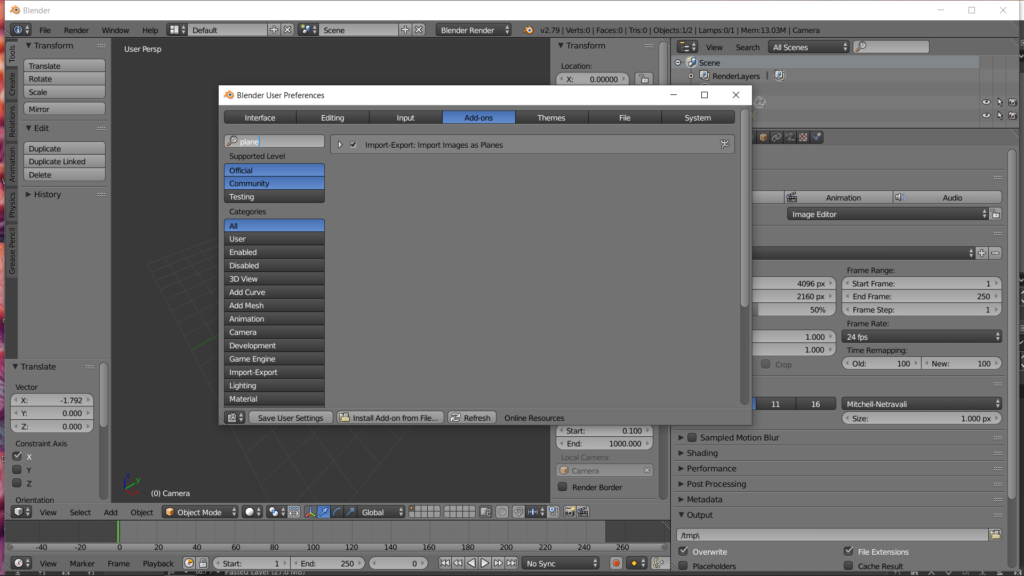The height and width of the screenshot is (576, 1024).
Task: Click the OpenGL render clapperboard icon
Action: (x=583, y=512)
